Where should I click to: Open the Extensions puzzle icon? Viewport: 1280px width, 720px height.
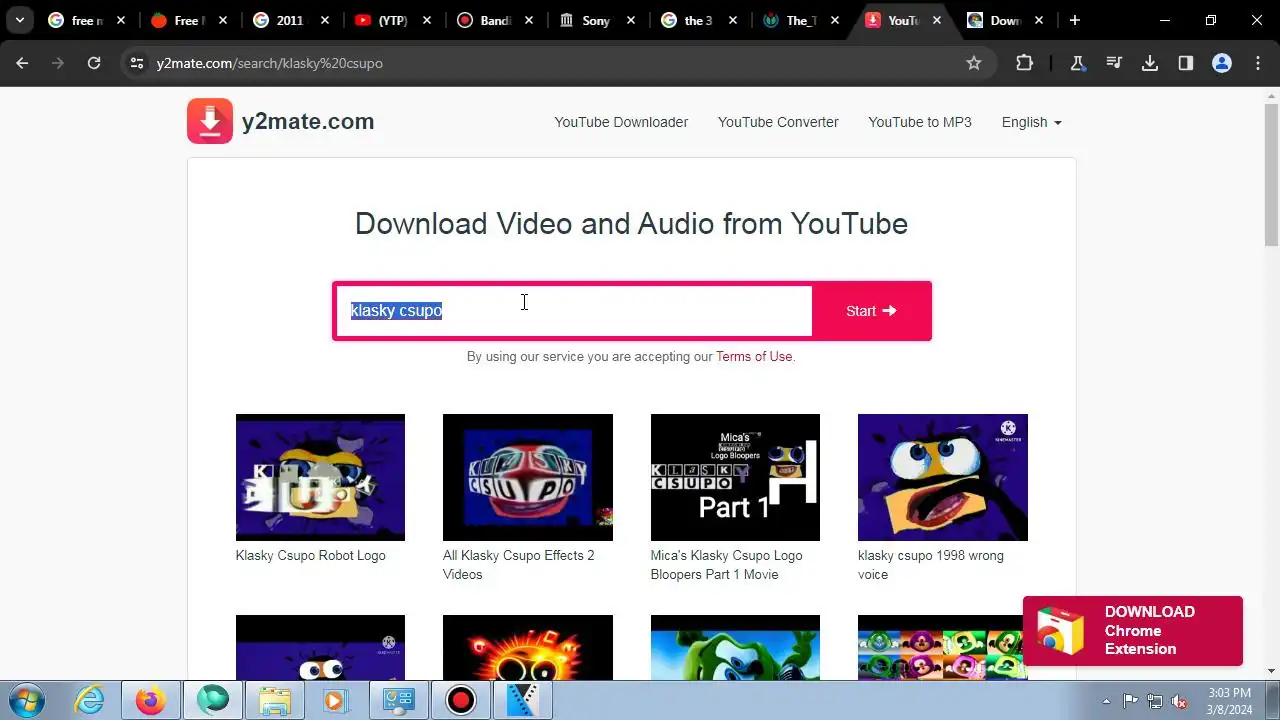pyautogui.click(x=1024, y=63)
